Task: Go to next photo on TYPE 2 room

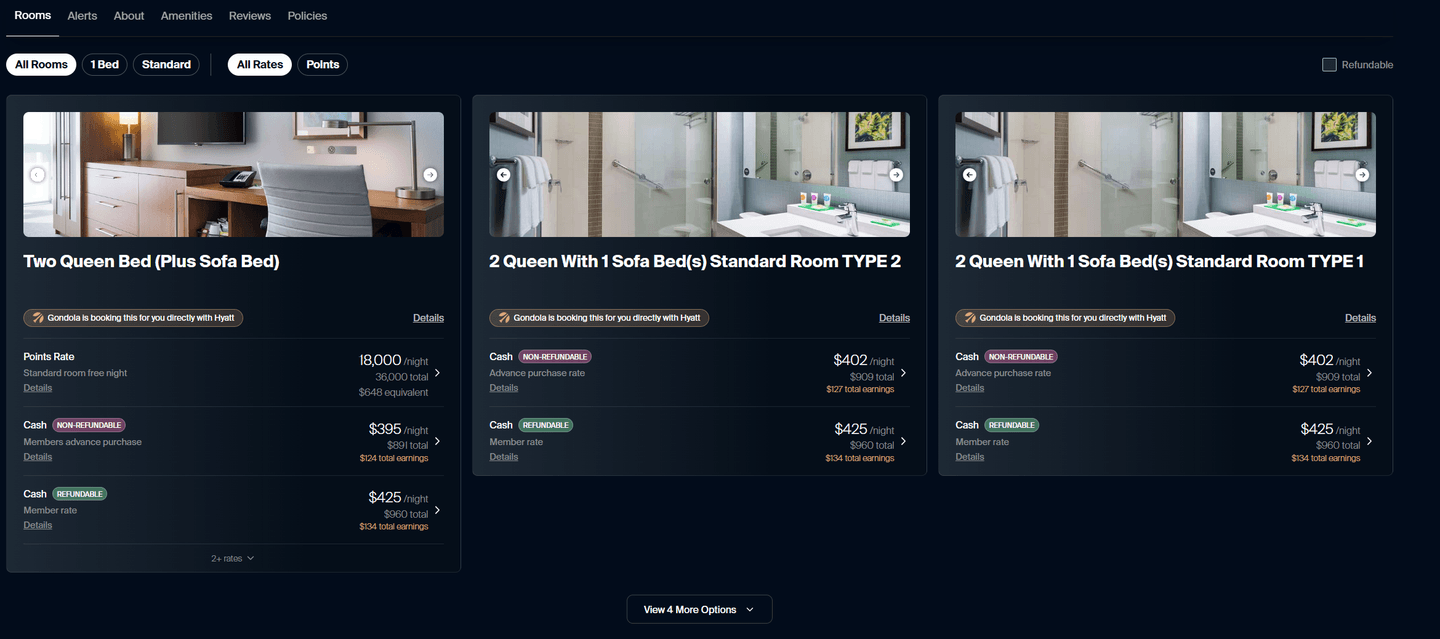Action: coord(896,175)
